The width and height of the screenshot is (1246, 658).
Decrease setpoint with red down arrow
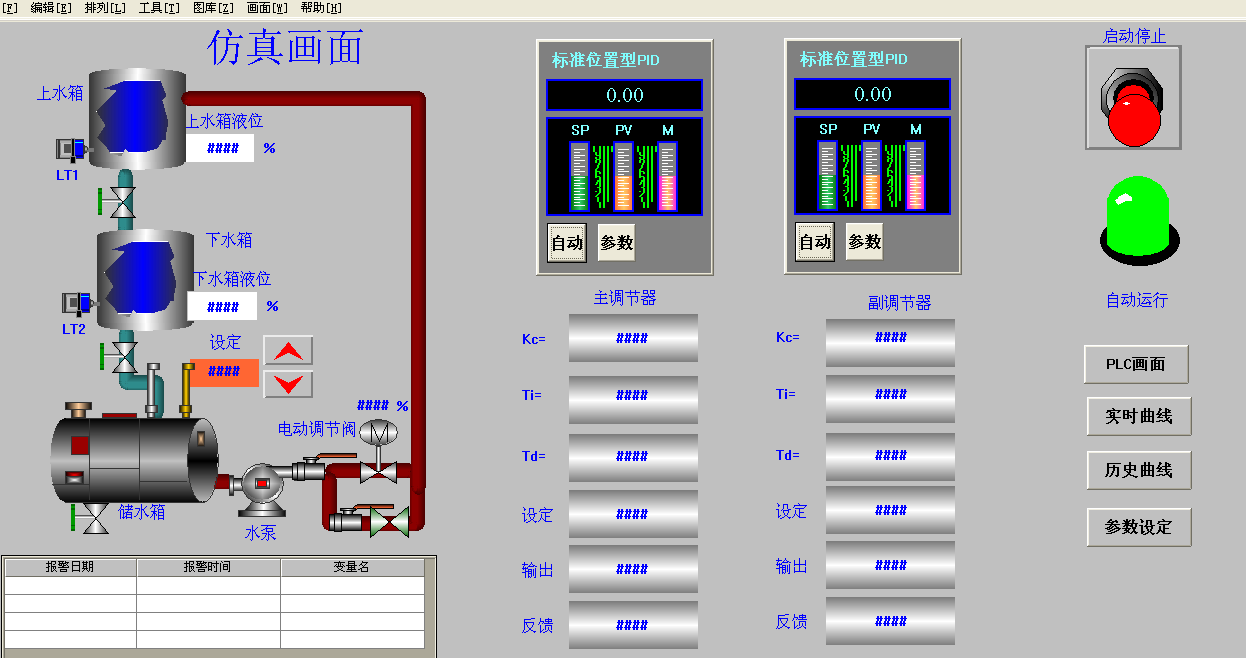(288, 384)
